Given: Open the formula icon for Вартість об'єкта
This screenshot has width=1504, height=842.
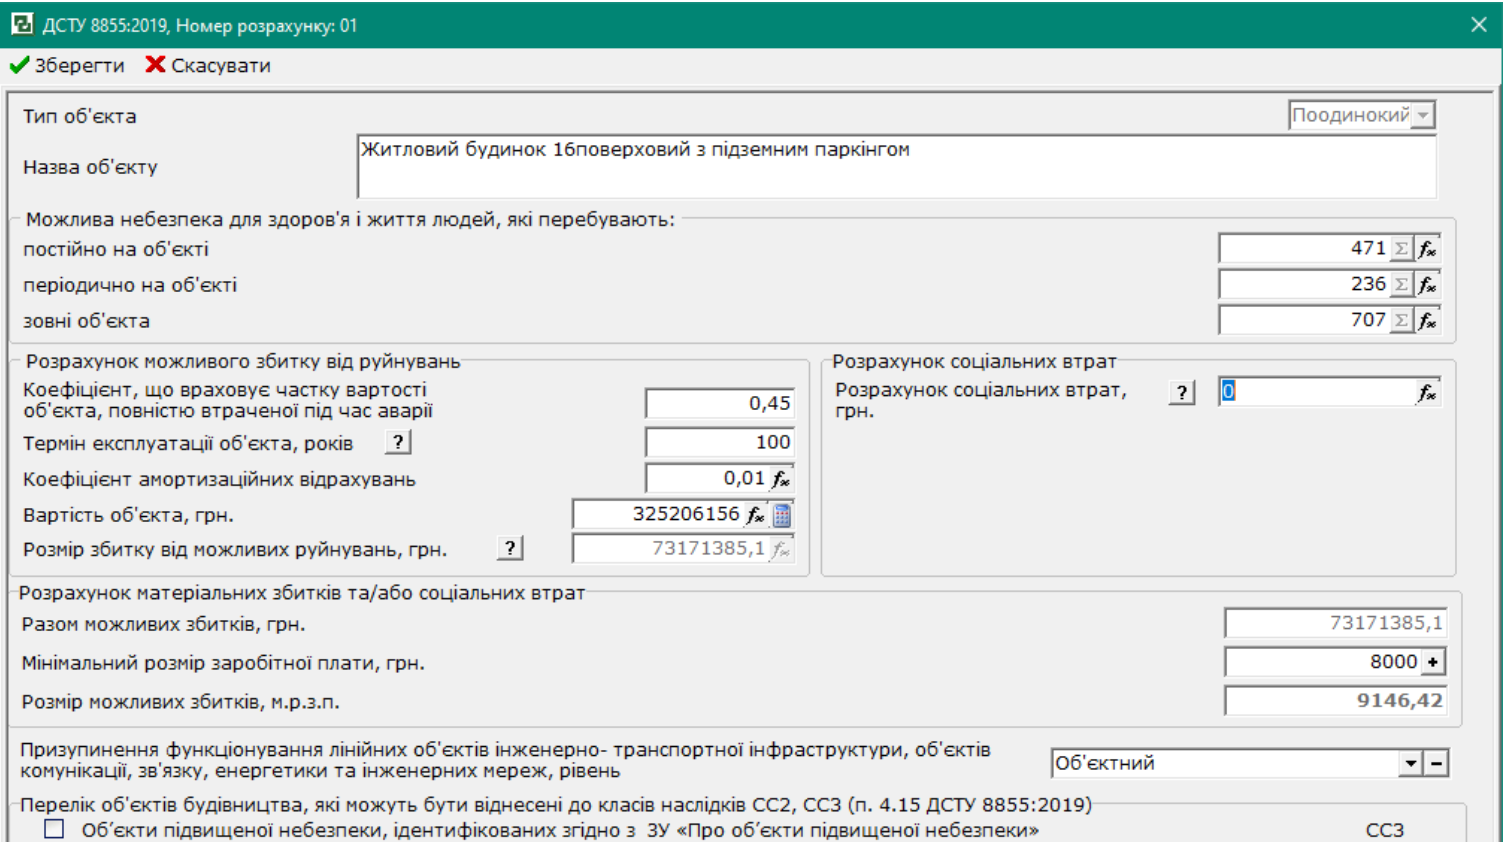Looking at the screenshot, I should point(756,515).
